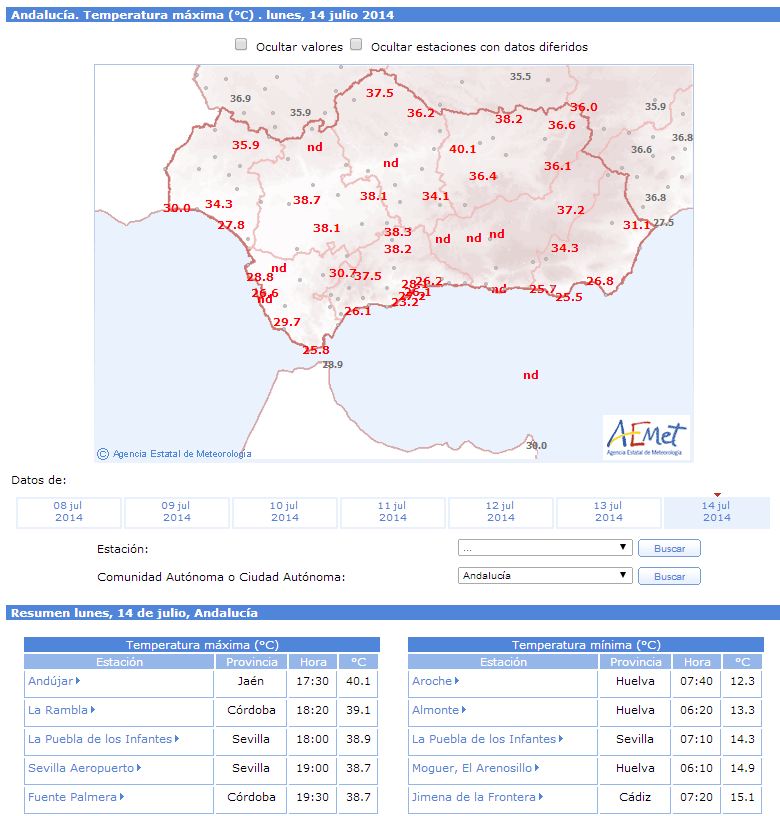Open the Sevilla Aeropuerto station link

point(85,768)
